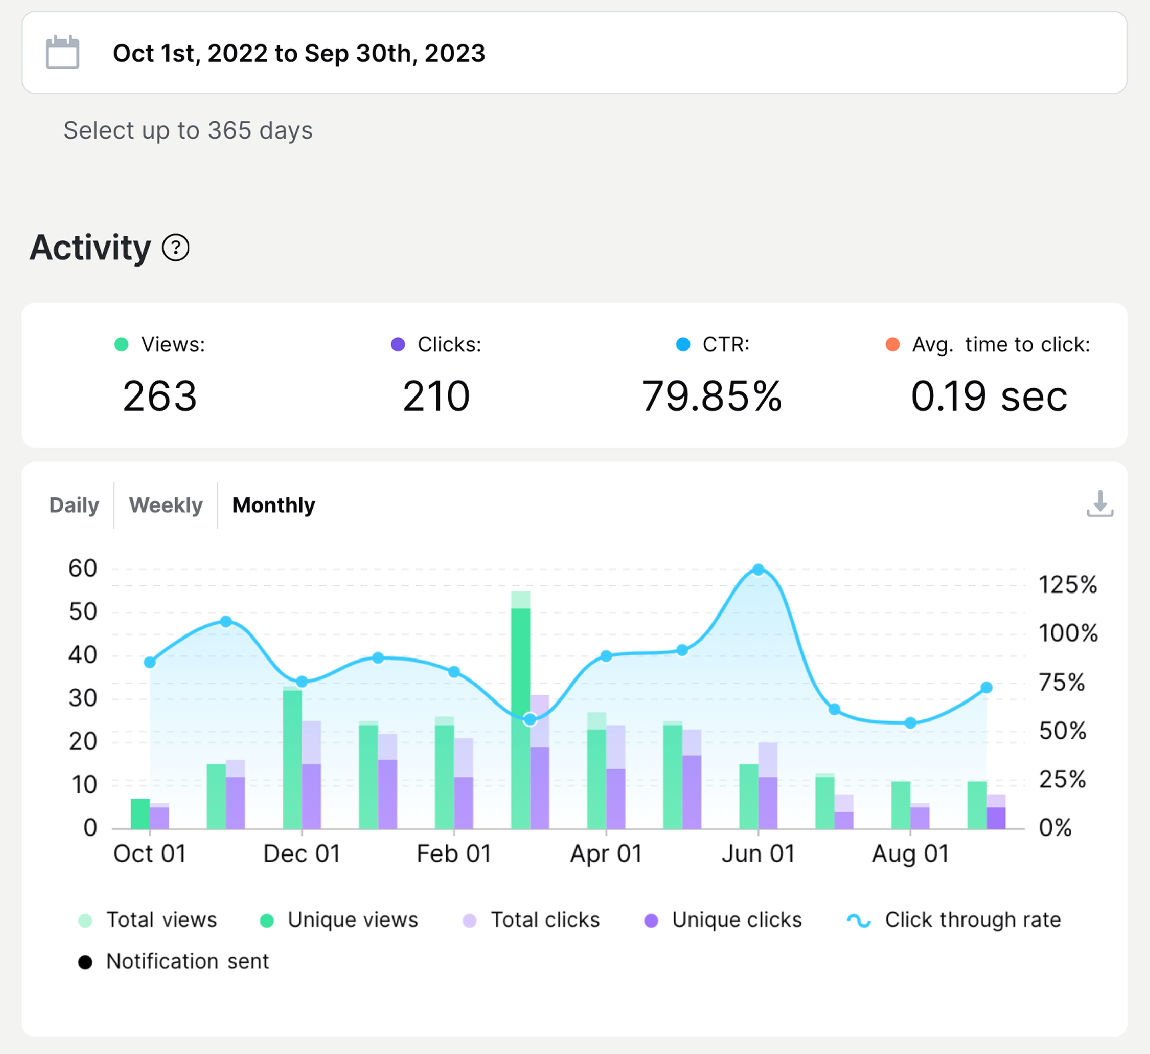Switch to the Daily tab
1150x1054 pixels.
[74, 505]
